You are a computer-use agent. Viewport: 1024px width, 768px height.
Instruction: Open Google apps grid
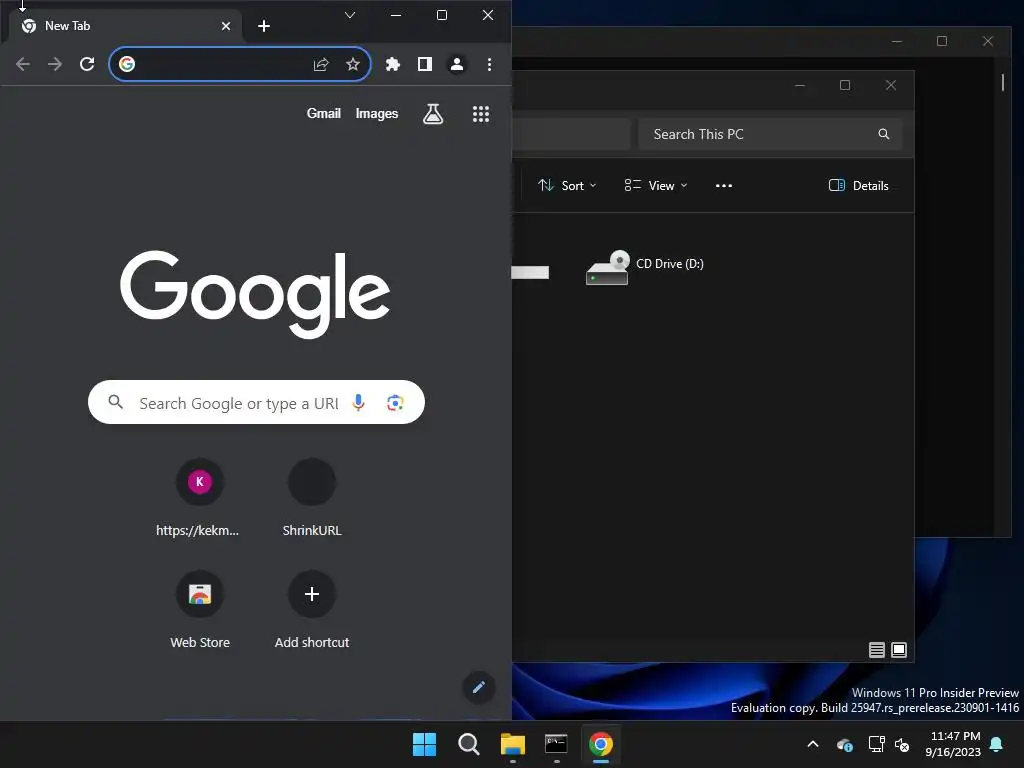481,114
